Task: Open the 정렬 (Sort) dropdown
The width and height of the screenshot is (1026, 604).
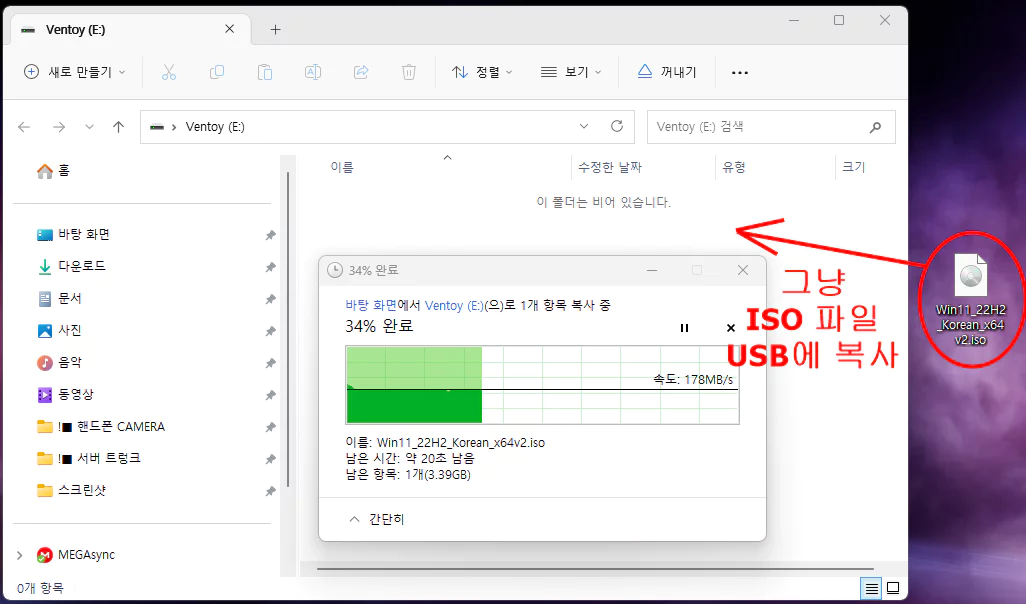Action: [x=482, y=72]
